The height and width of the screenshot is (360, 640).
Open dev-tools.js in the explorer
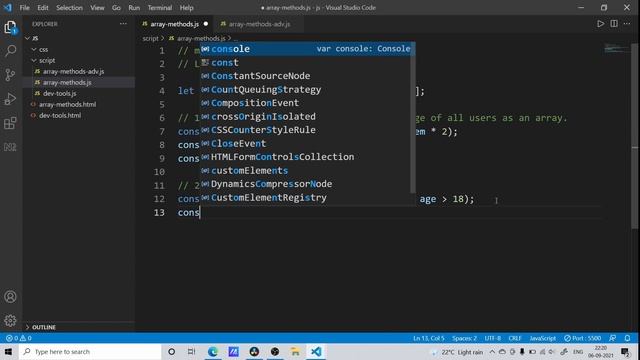click(60, 93)
